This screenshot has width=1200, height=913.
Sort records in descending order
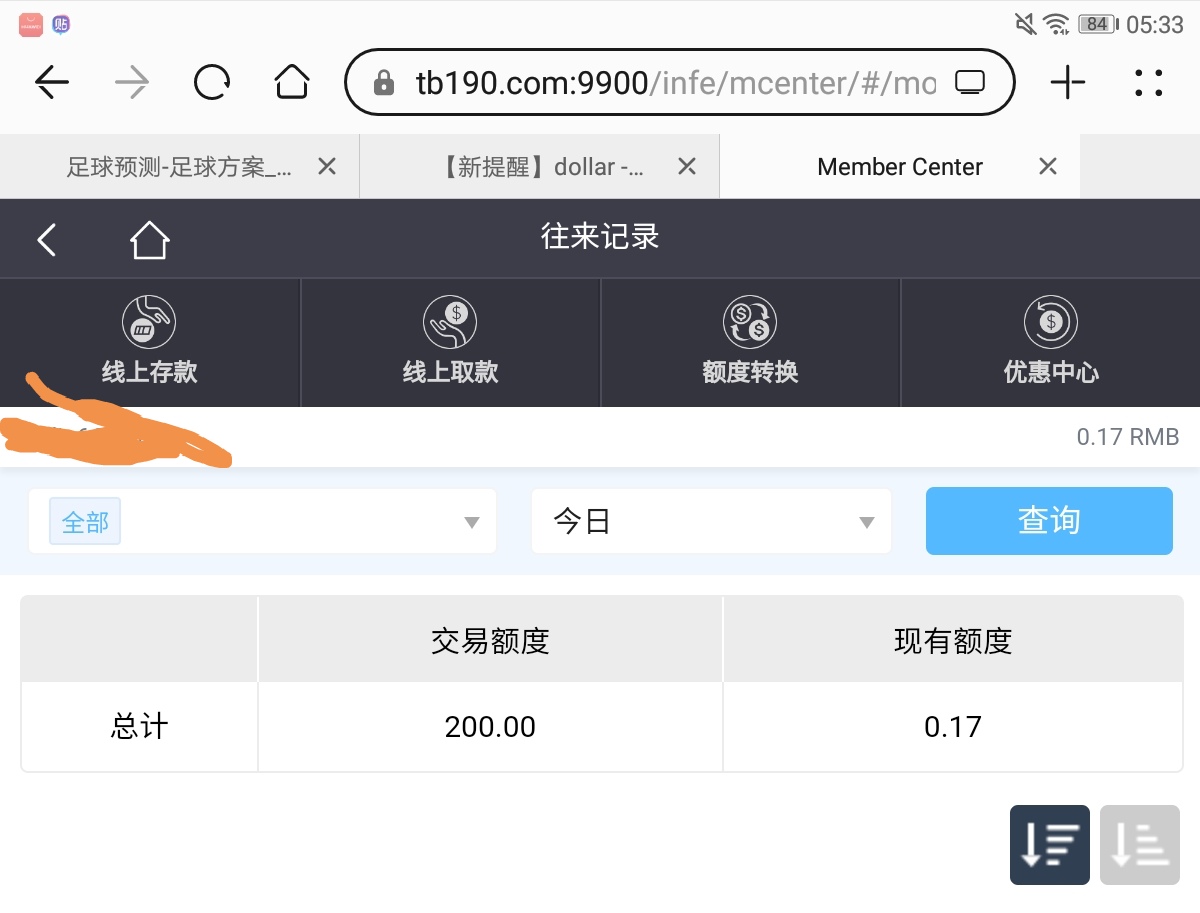(1049, 845)
